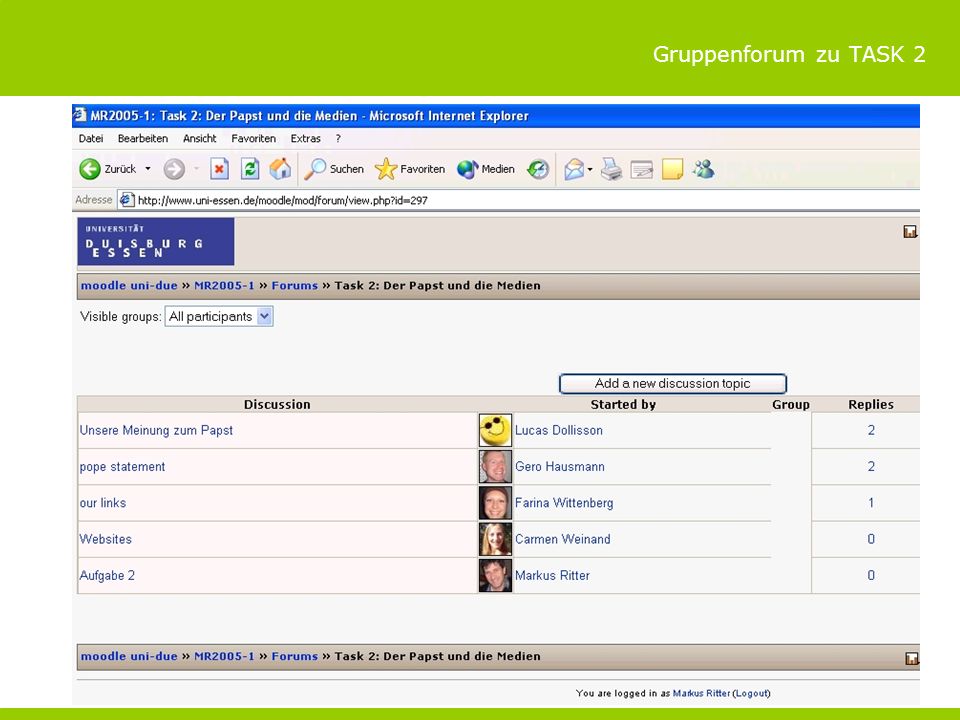
Task: Open the ? help menu
Action: tap(338, 138)
